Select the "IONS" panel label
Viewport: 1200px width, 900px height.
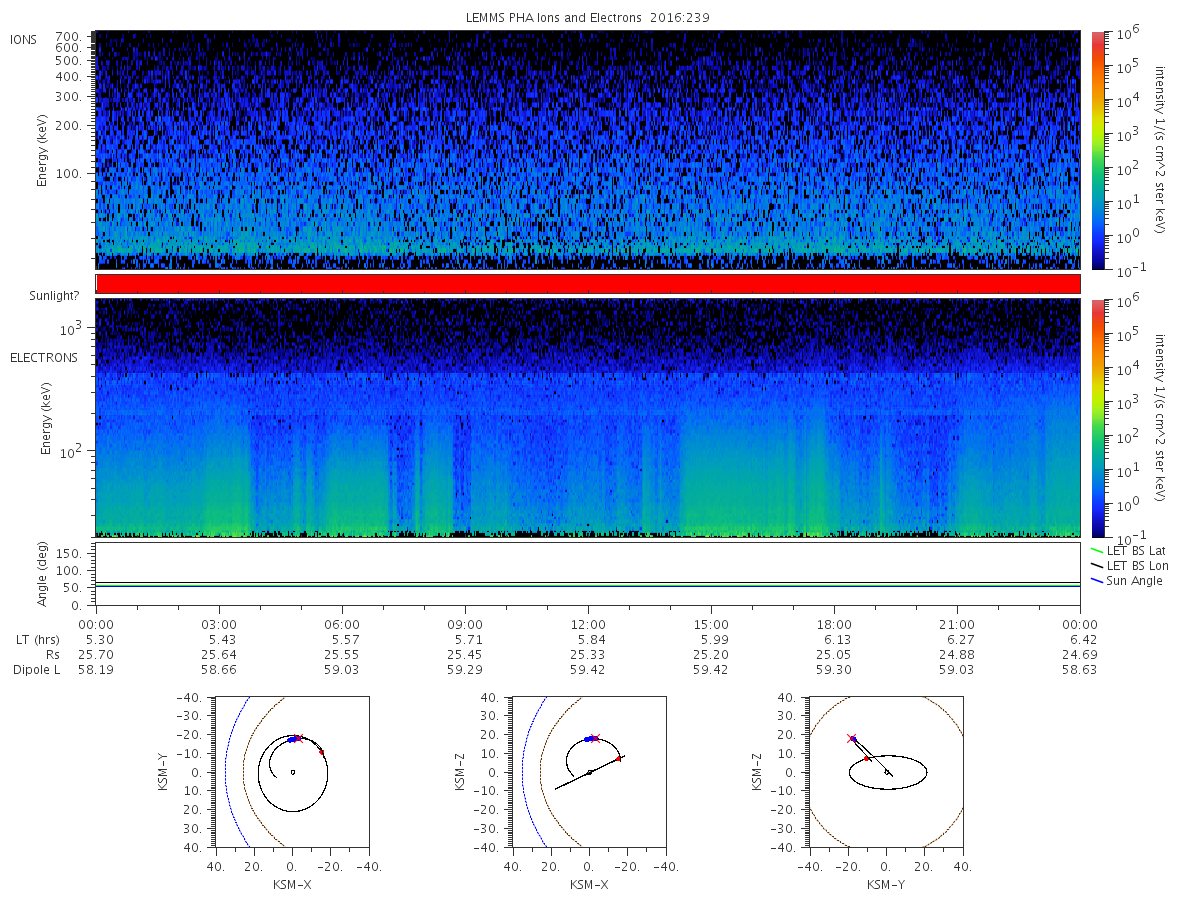25,39
